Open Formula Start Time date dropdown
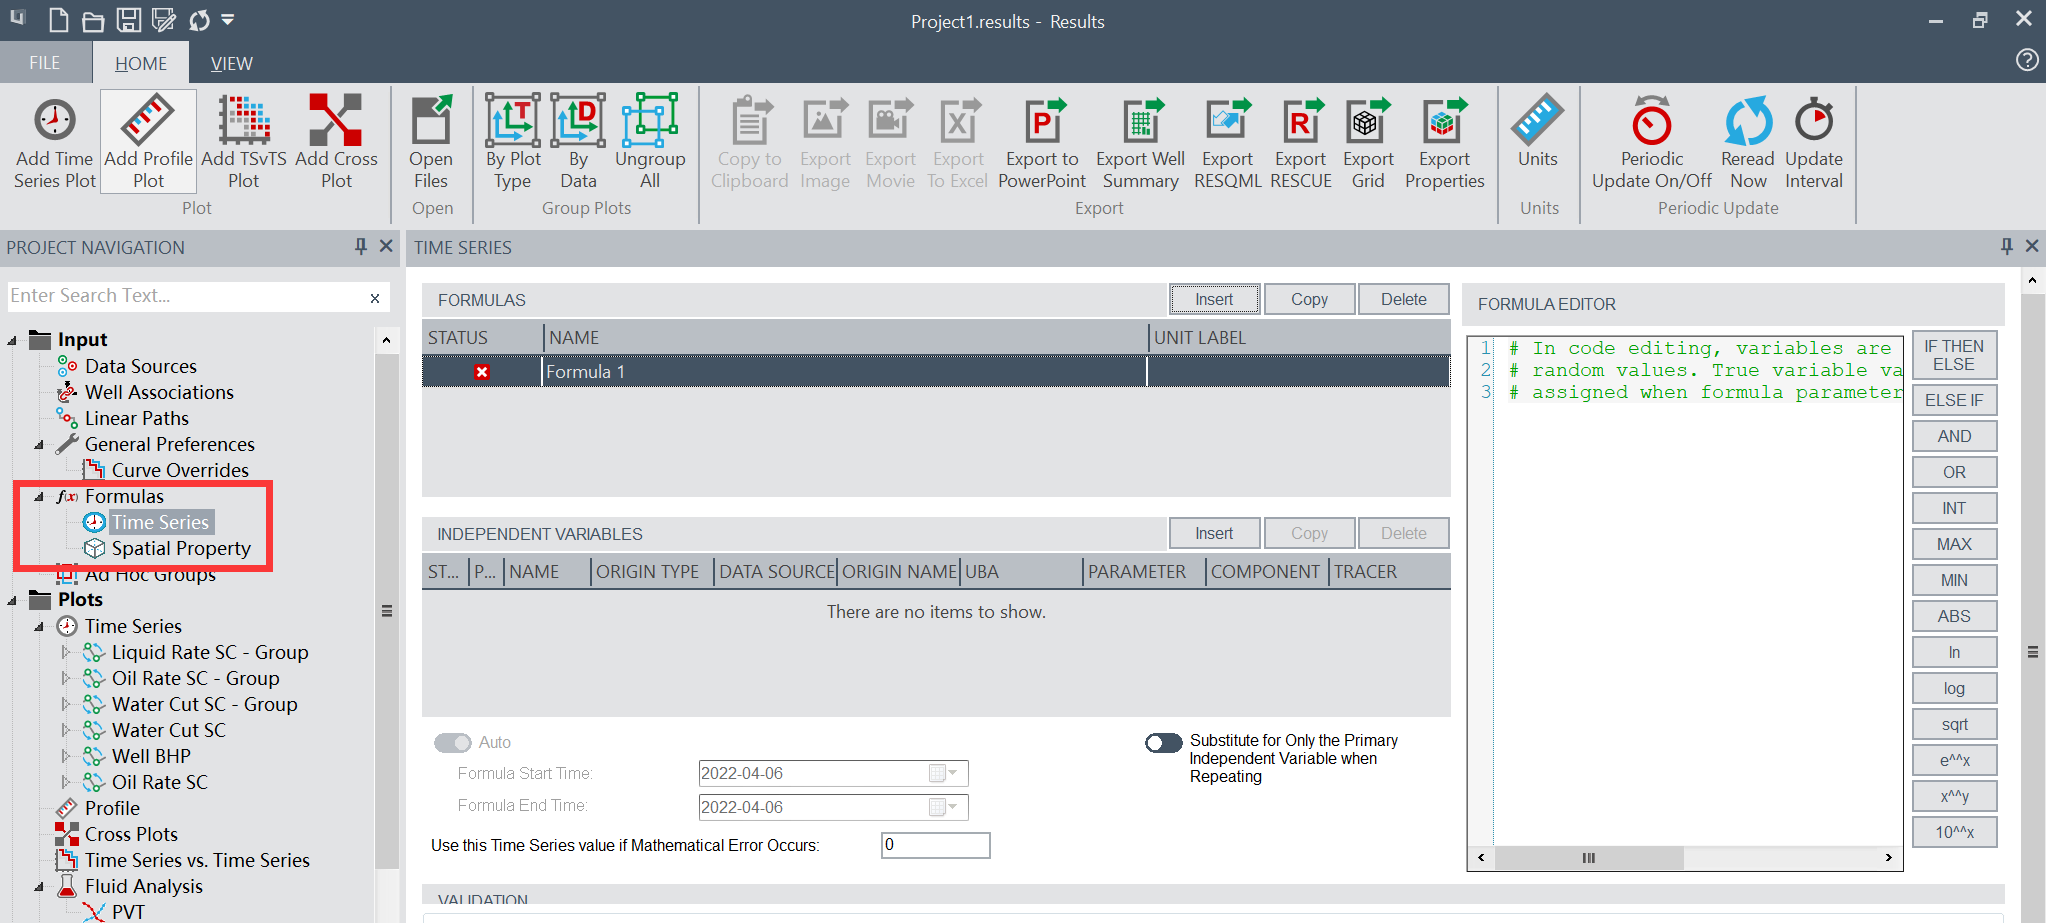2046x923 pixels. tap(953, 773)
